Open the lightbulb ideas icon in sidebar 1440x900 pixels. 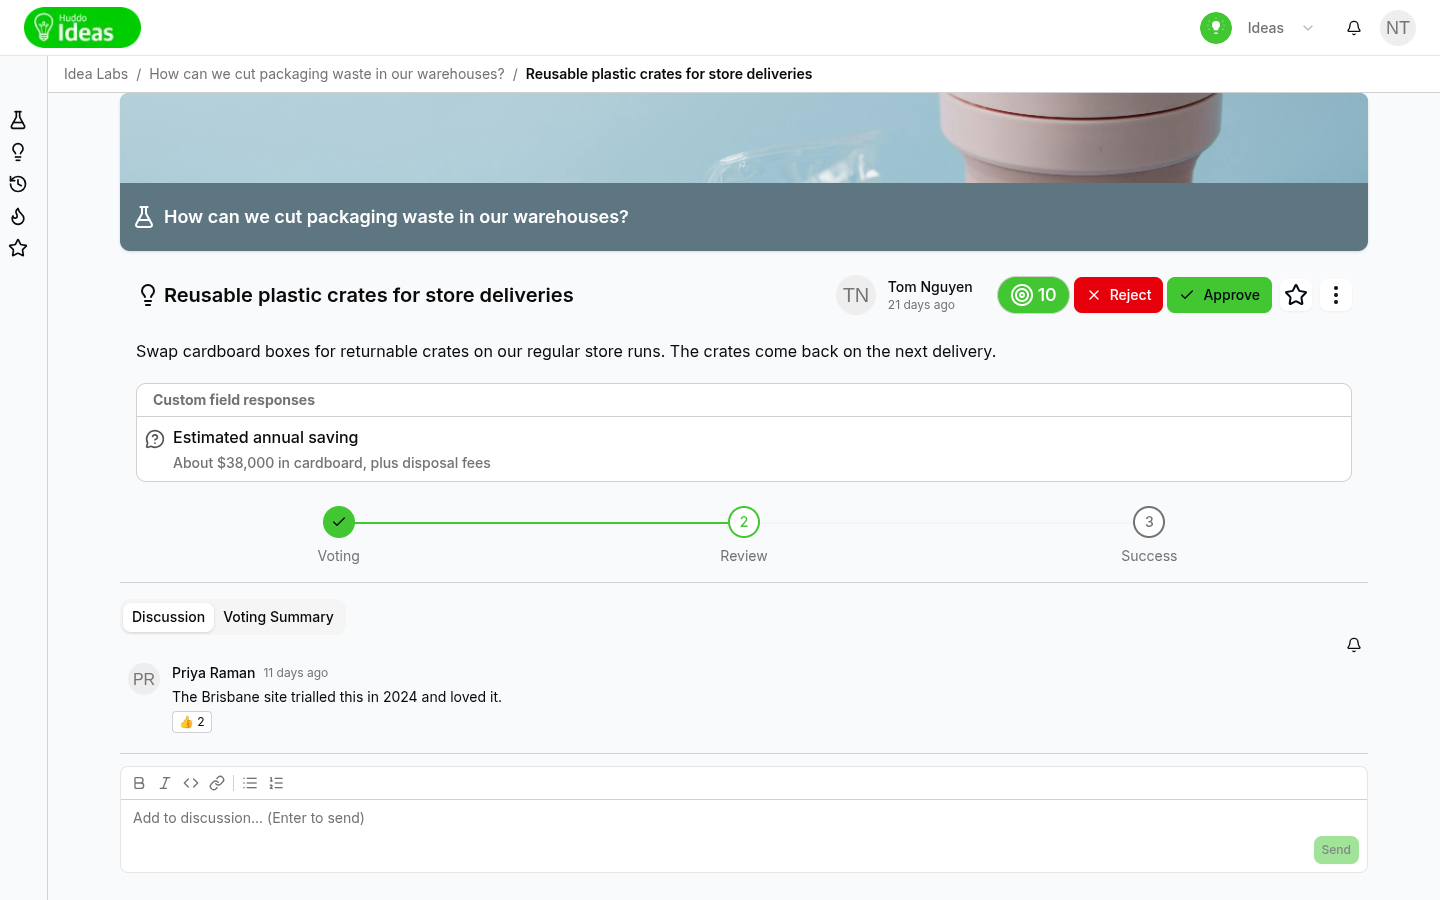18,152
